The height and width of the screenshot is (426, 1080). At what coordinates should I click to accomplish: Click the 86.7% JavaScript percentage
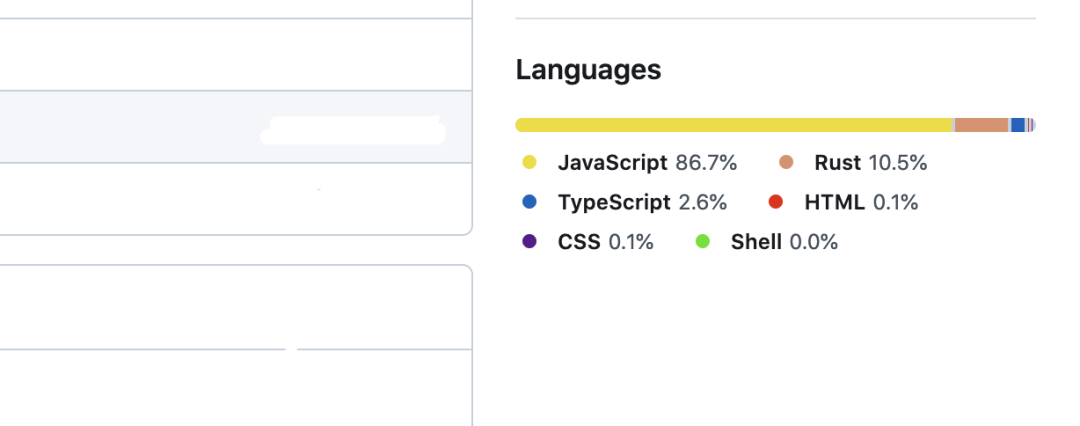click(706, 162)
